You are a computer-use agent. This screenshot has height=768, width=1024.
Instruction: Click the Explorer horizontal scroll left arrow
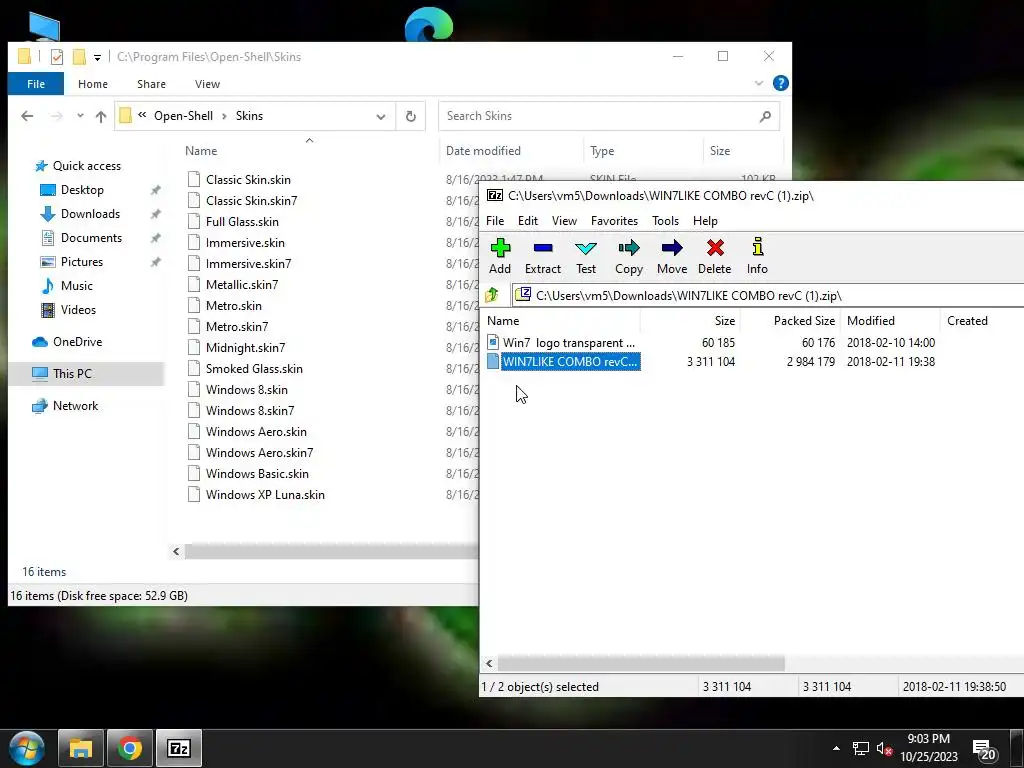coord(176,552)
